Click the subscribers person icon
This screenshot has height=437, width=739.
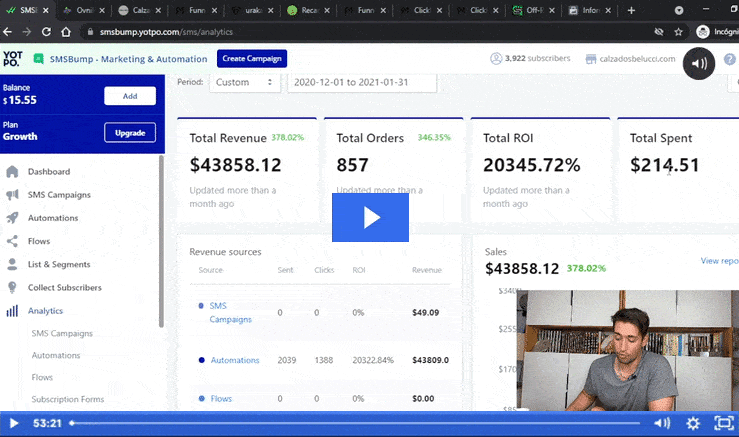click(x=496, y=58)
